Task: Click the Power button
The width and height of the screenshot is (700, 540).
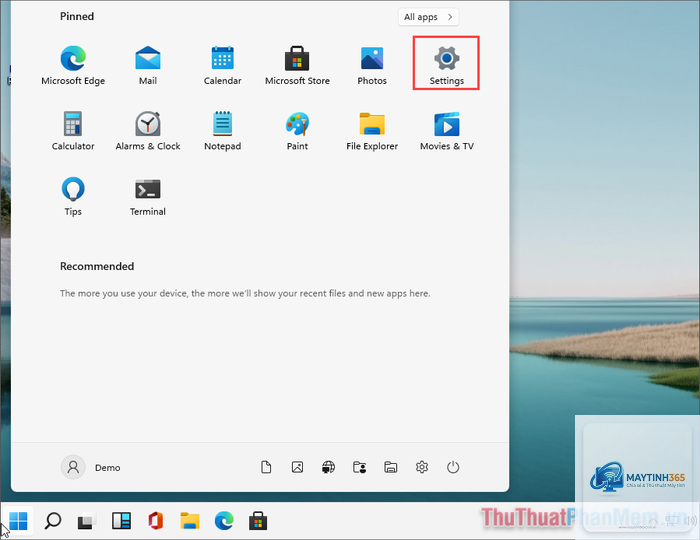Action: tap(453, 467)
